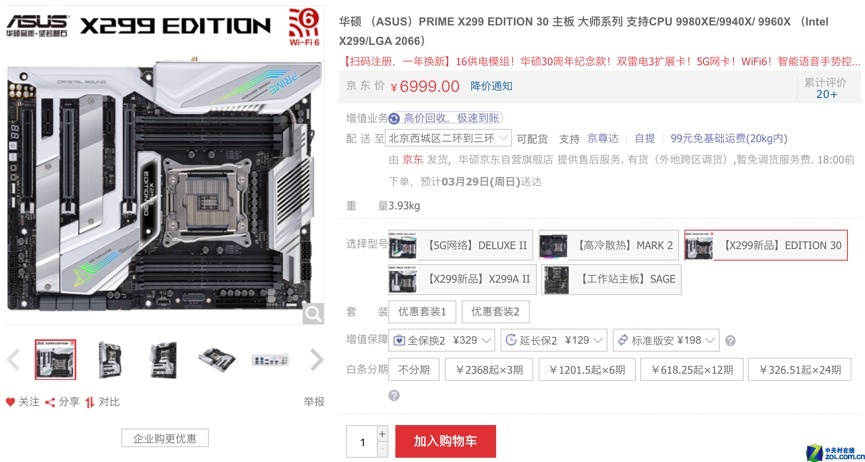Click the heart icon to follow product
Screen dimensions: 865x462
[10, 402]
